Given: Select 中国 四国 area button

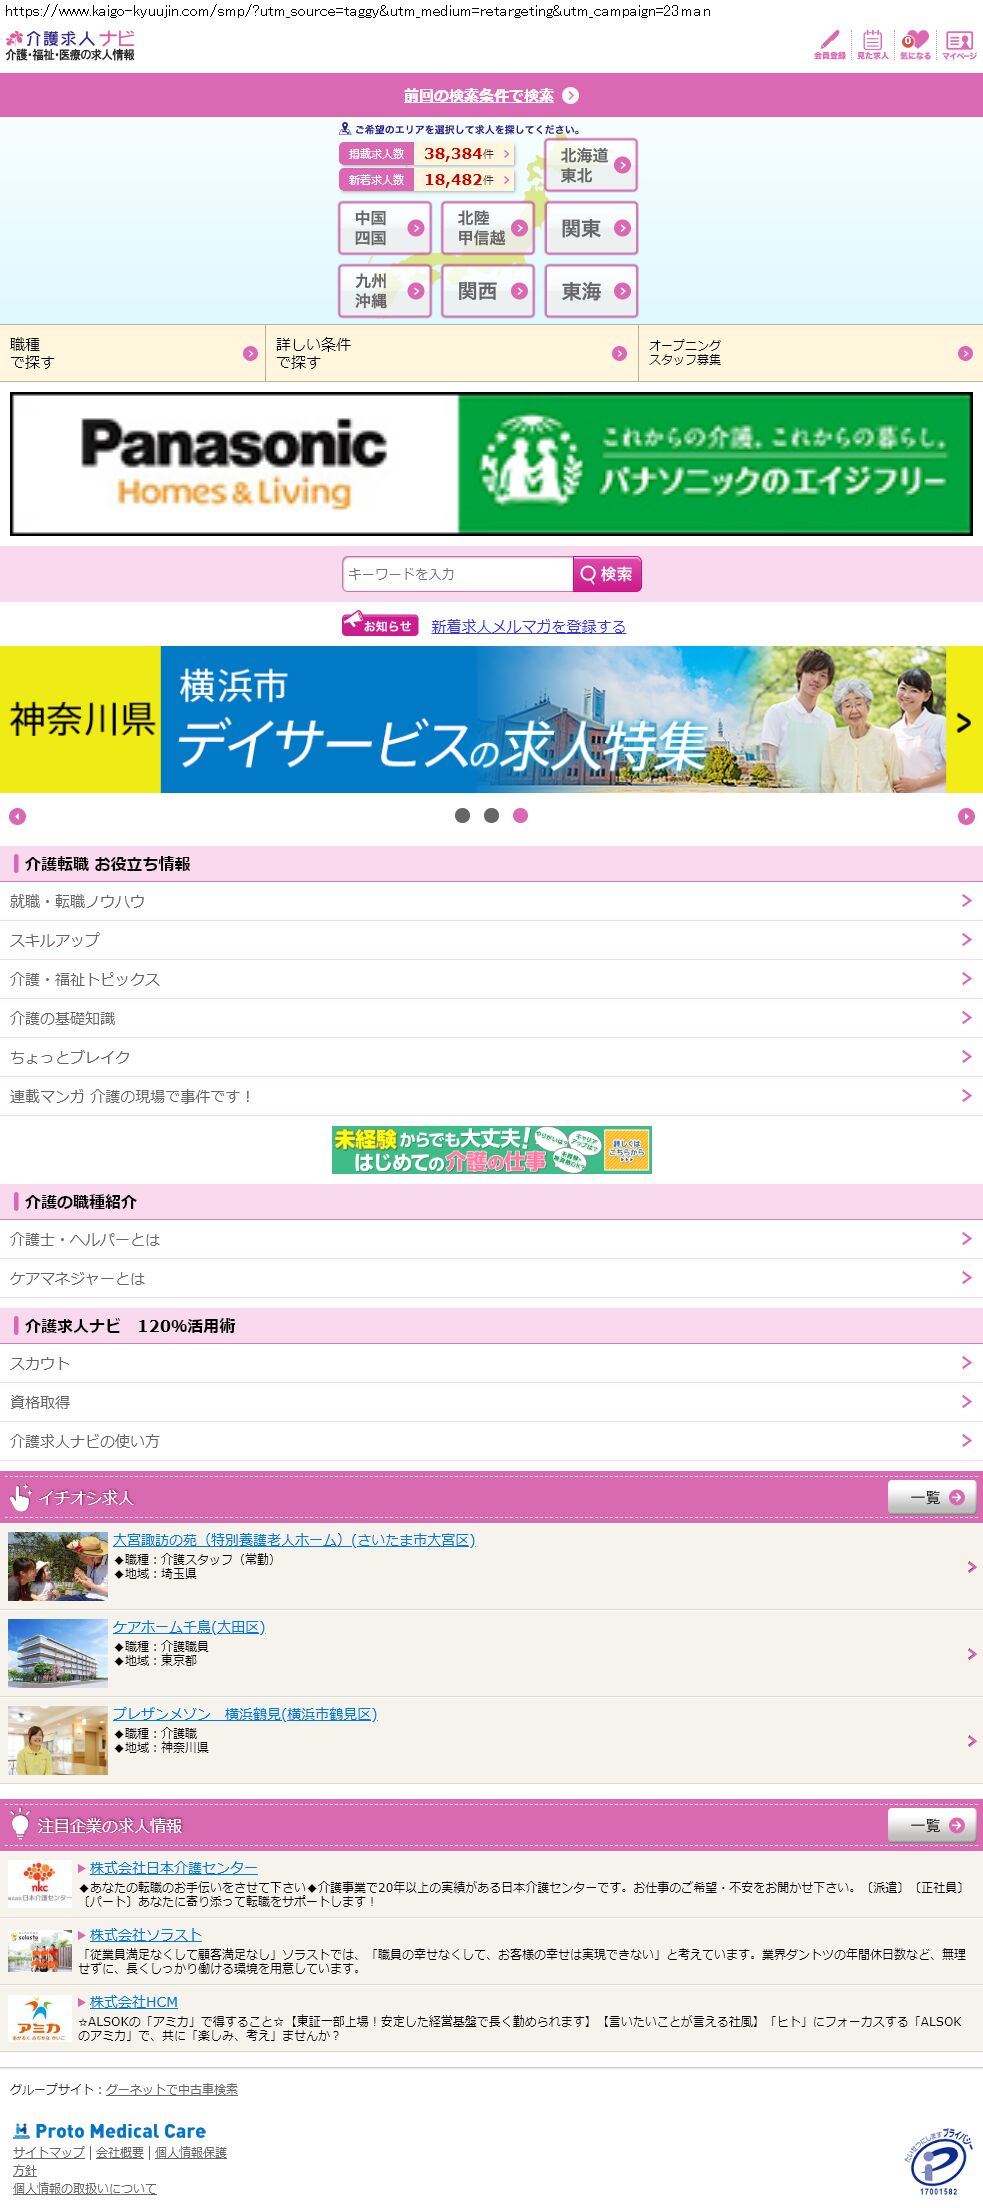Looking at the screenshot, I should coord(385,228).
